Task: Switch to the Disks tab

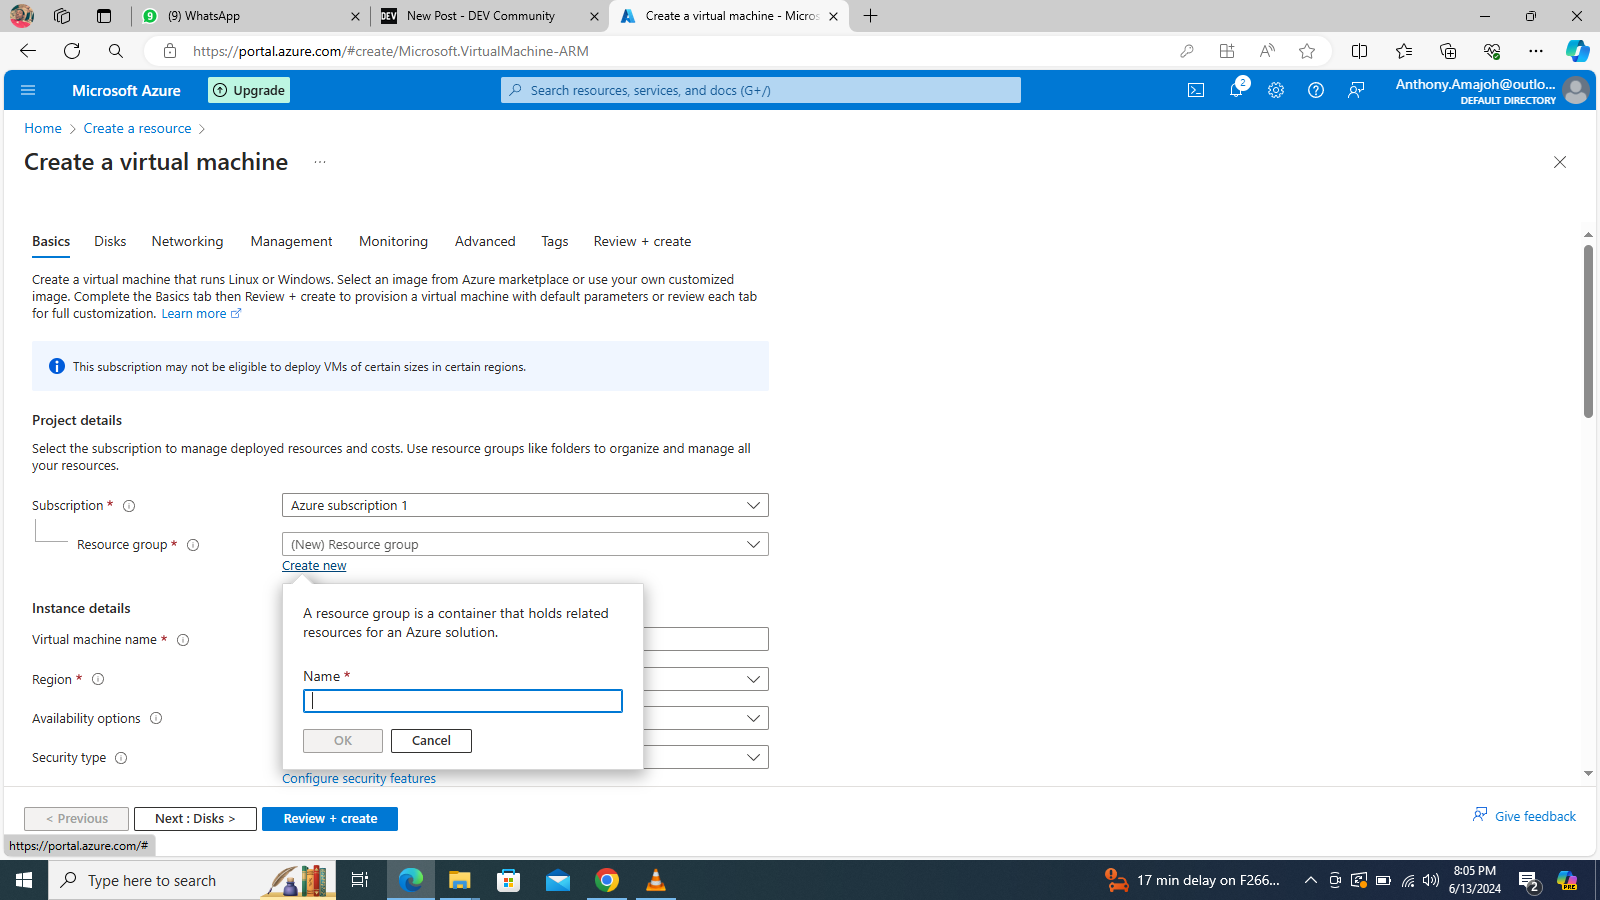Action: click(x=110, y=242)
